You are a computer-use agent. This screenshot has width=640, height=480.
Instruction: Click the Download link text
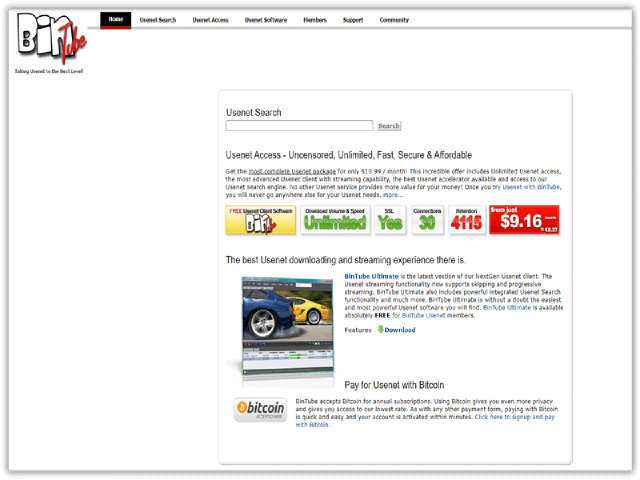pos(400,330)
